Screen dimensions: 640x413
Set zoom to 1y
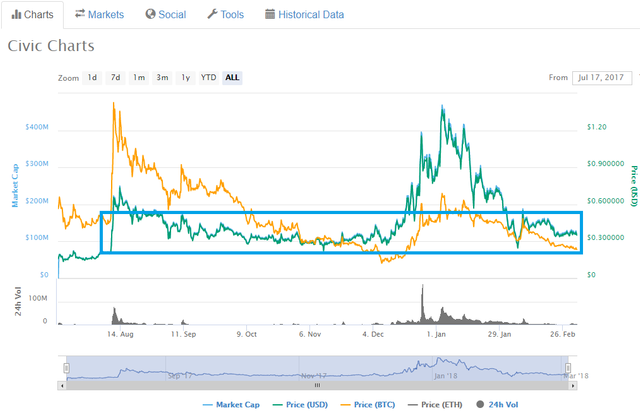[185, 78]
